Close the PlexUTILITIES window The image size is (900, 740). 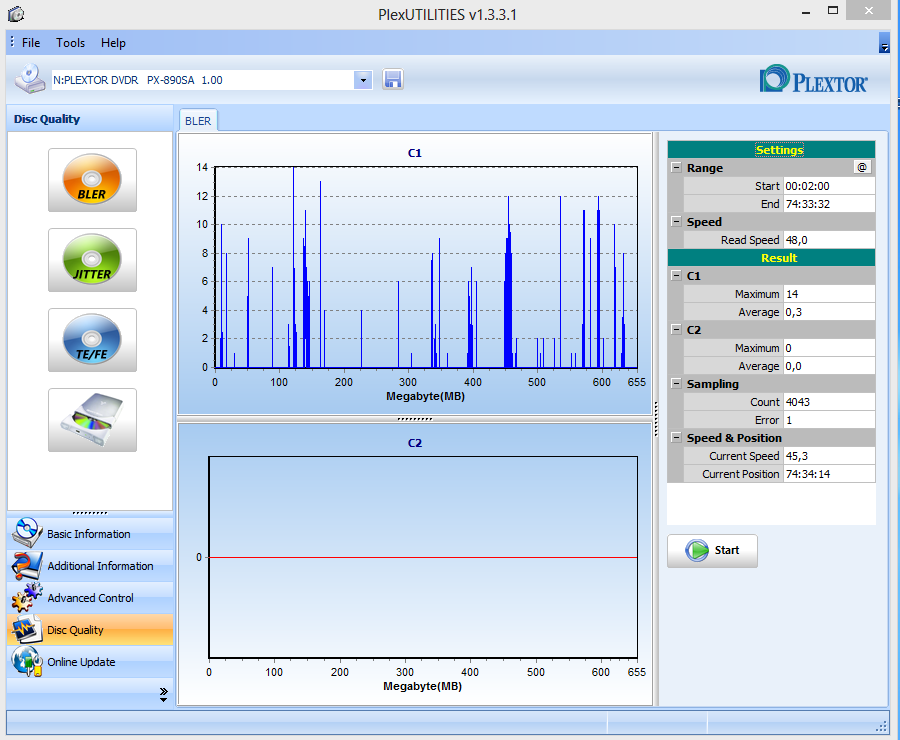pos(869,11)
